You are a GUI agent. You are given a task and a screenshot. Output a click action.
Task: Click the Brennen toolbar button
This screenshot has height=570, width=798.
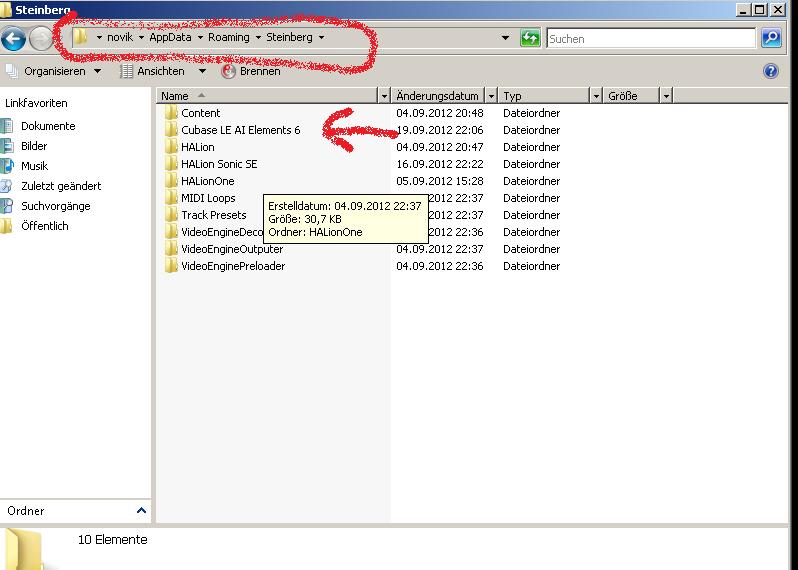pos(251,71)
